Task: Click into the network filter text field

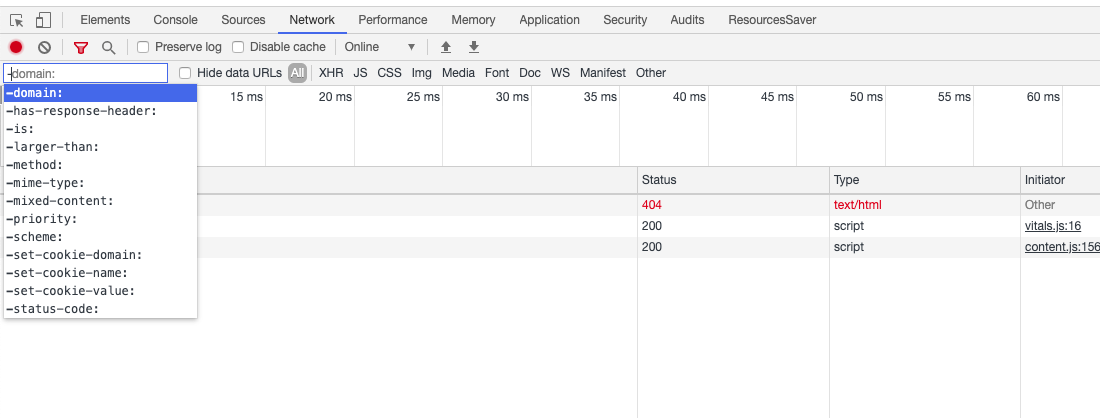Action: click(x=86, y=73)
